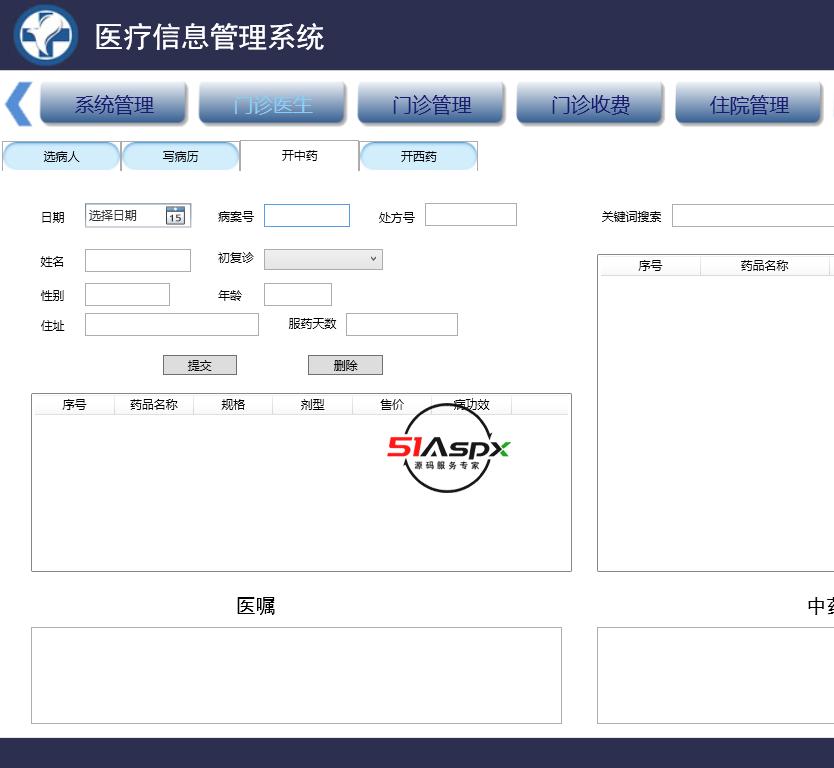Click the left arrow to scroll the navigation
This screenshot has width=834, height=768.
(19, 104)
